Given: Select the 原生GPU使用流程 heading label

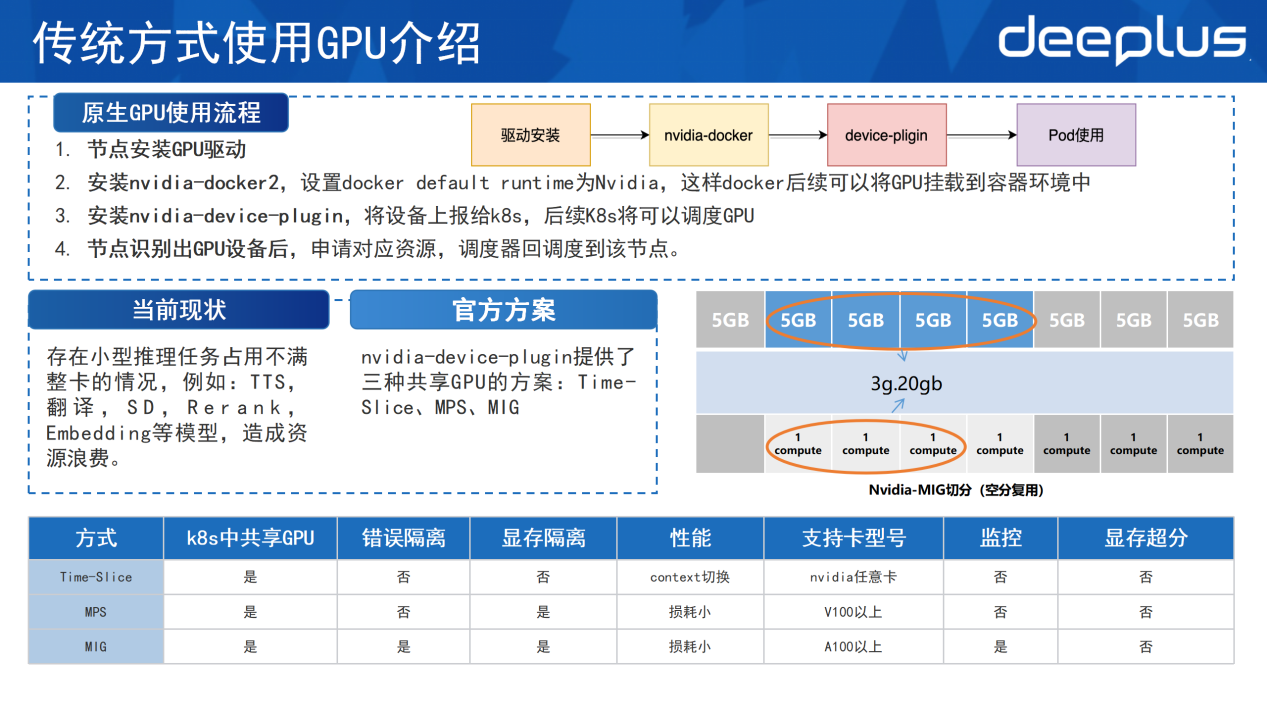Looking at the screenshot, I should (x=171, y=113).
